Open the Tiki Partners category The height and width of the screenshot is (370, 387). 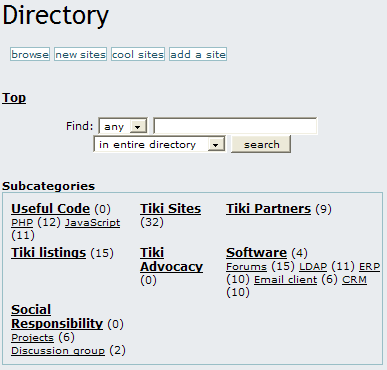[268, 209]
